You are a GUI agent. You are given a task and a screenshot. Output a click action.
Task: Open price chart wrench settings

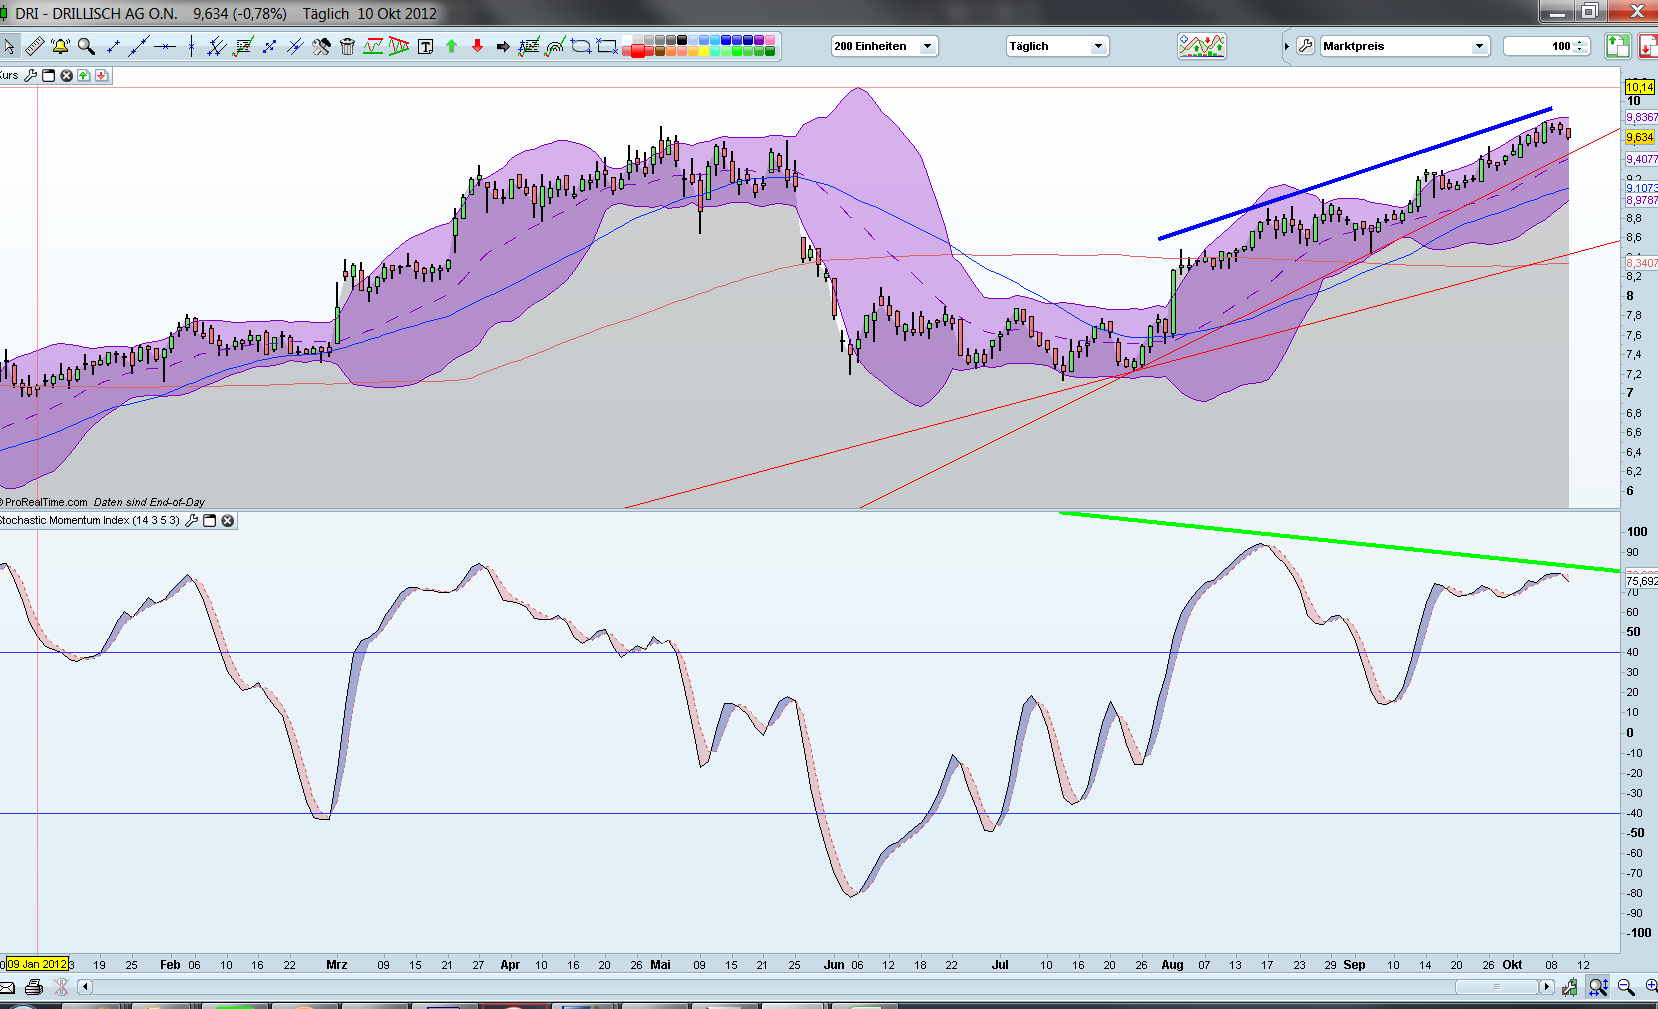(x=31, y=75)
